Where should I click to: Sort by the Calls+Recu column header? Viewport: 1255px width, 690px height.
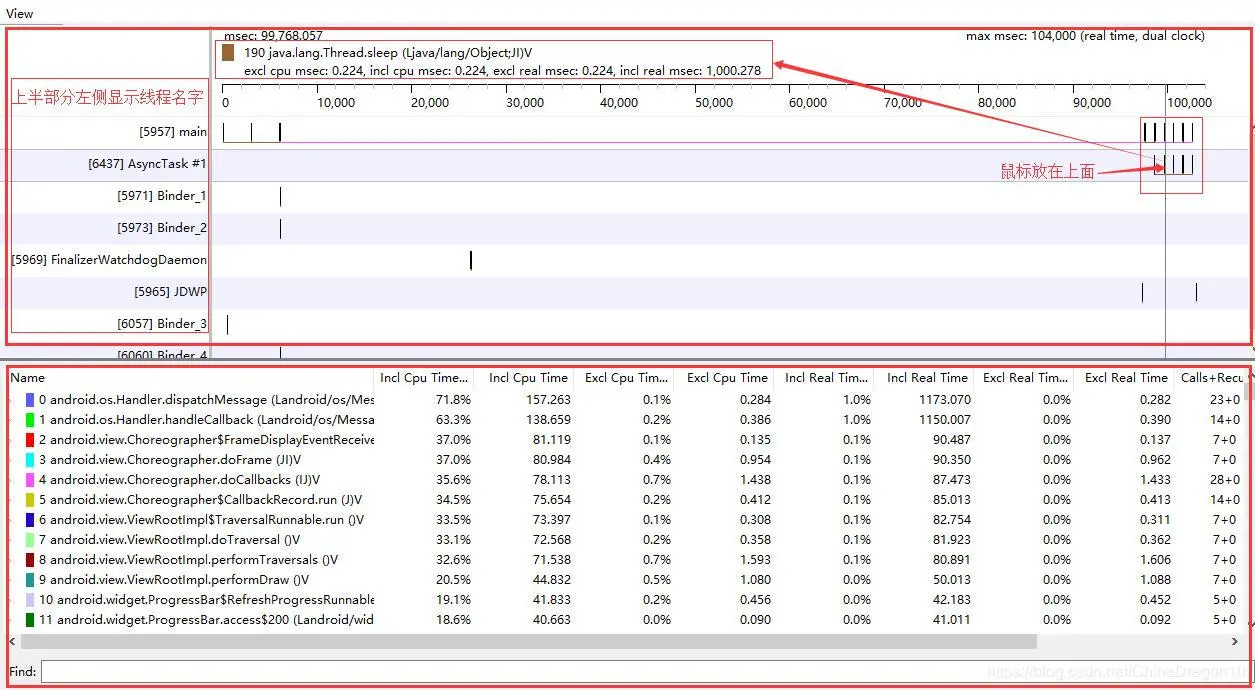tap(1209, 378)
